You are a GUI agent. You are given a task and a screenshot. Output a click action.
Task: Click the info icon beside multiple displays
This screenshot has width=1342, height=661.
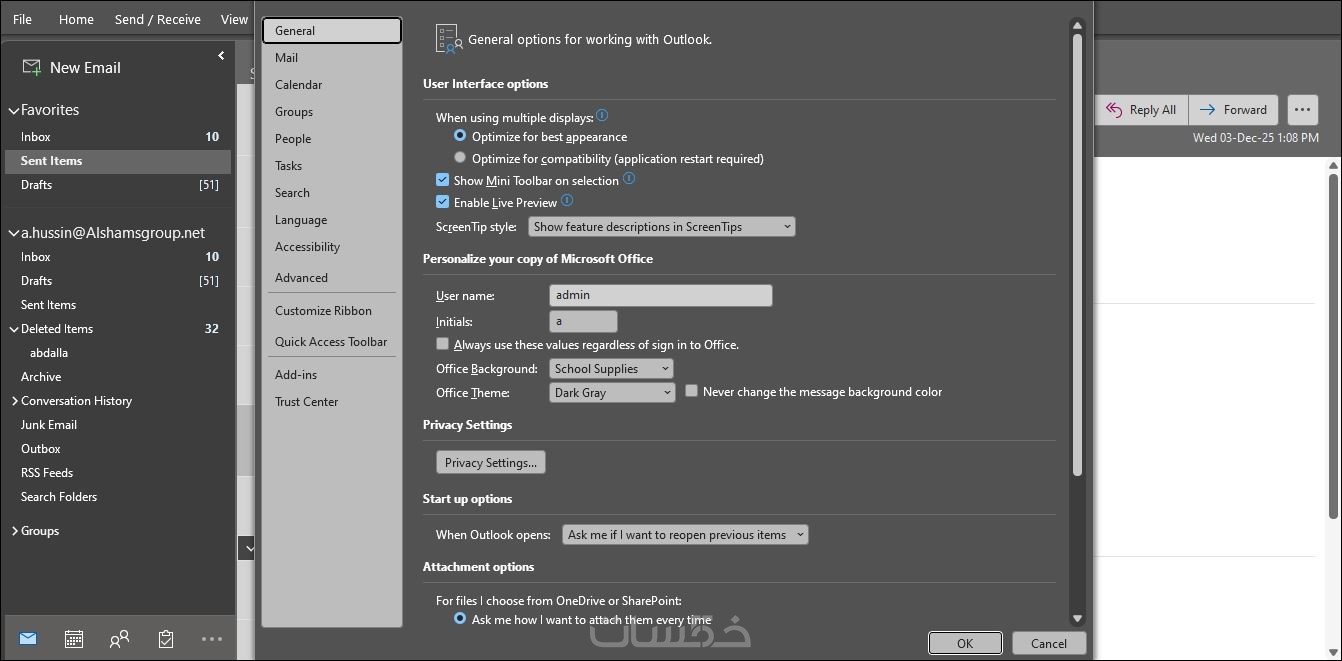pyautogui.click(x=602, y=117)
